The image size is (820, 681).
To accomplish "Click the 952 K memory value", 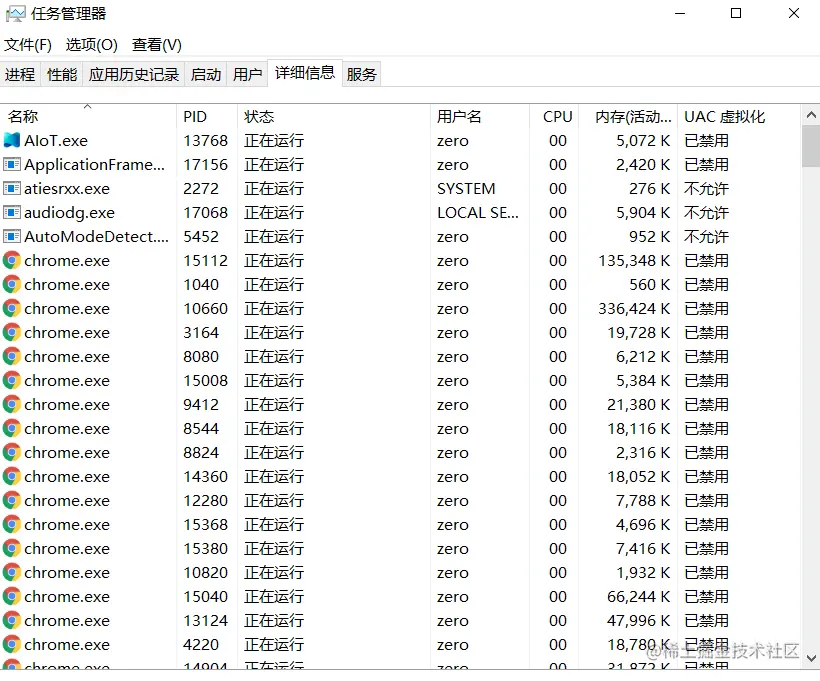I will (650, 237).
